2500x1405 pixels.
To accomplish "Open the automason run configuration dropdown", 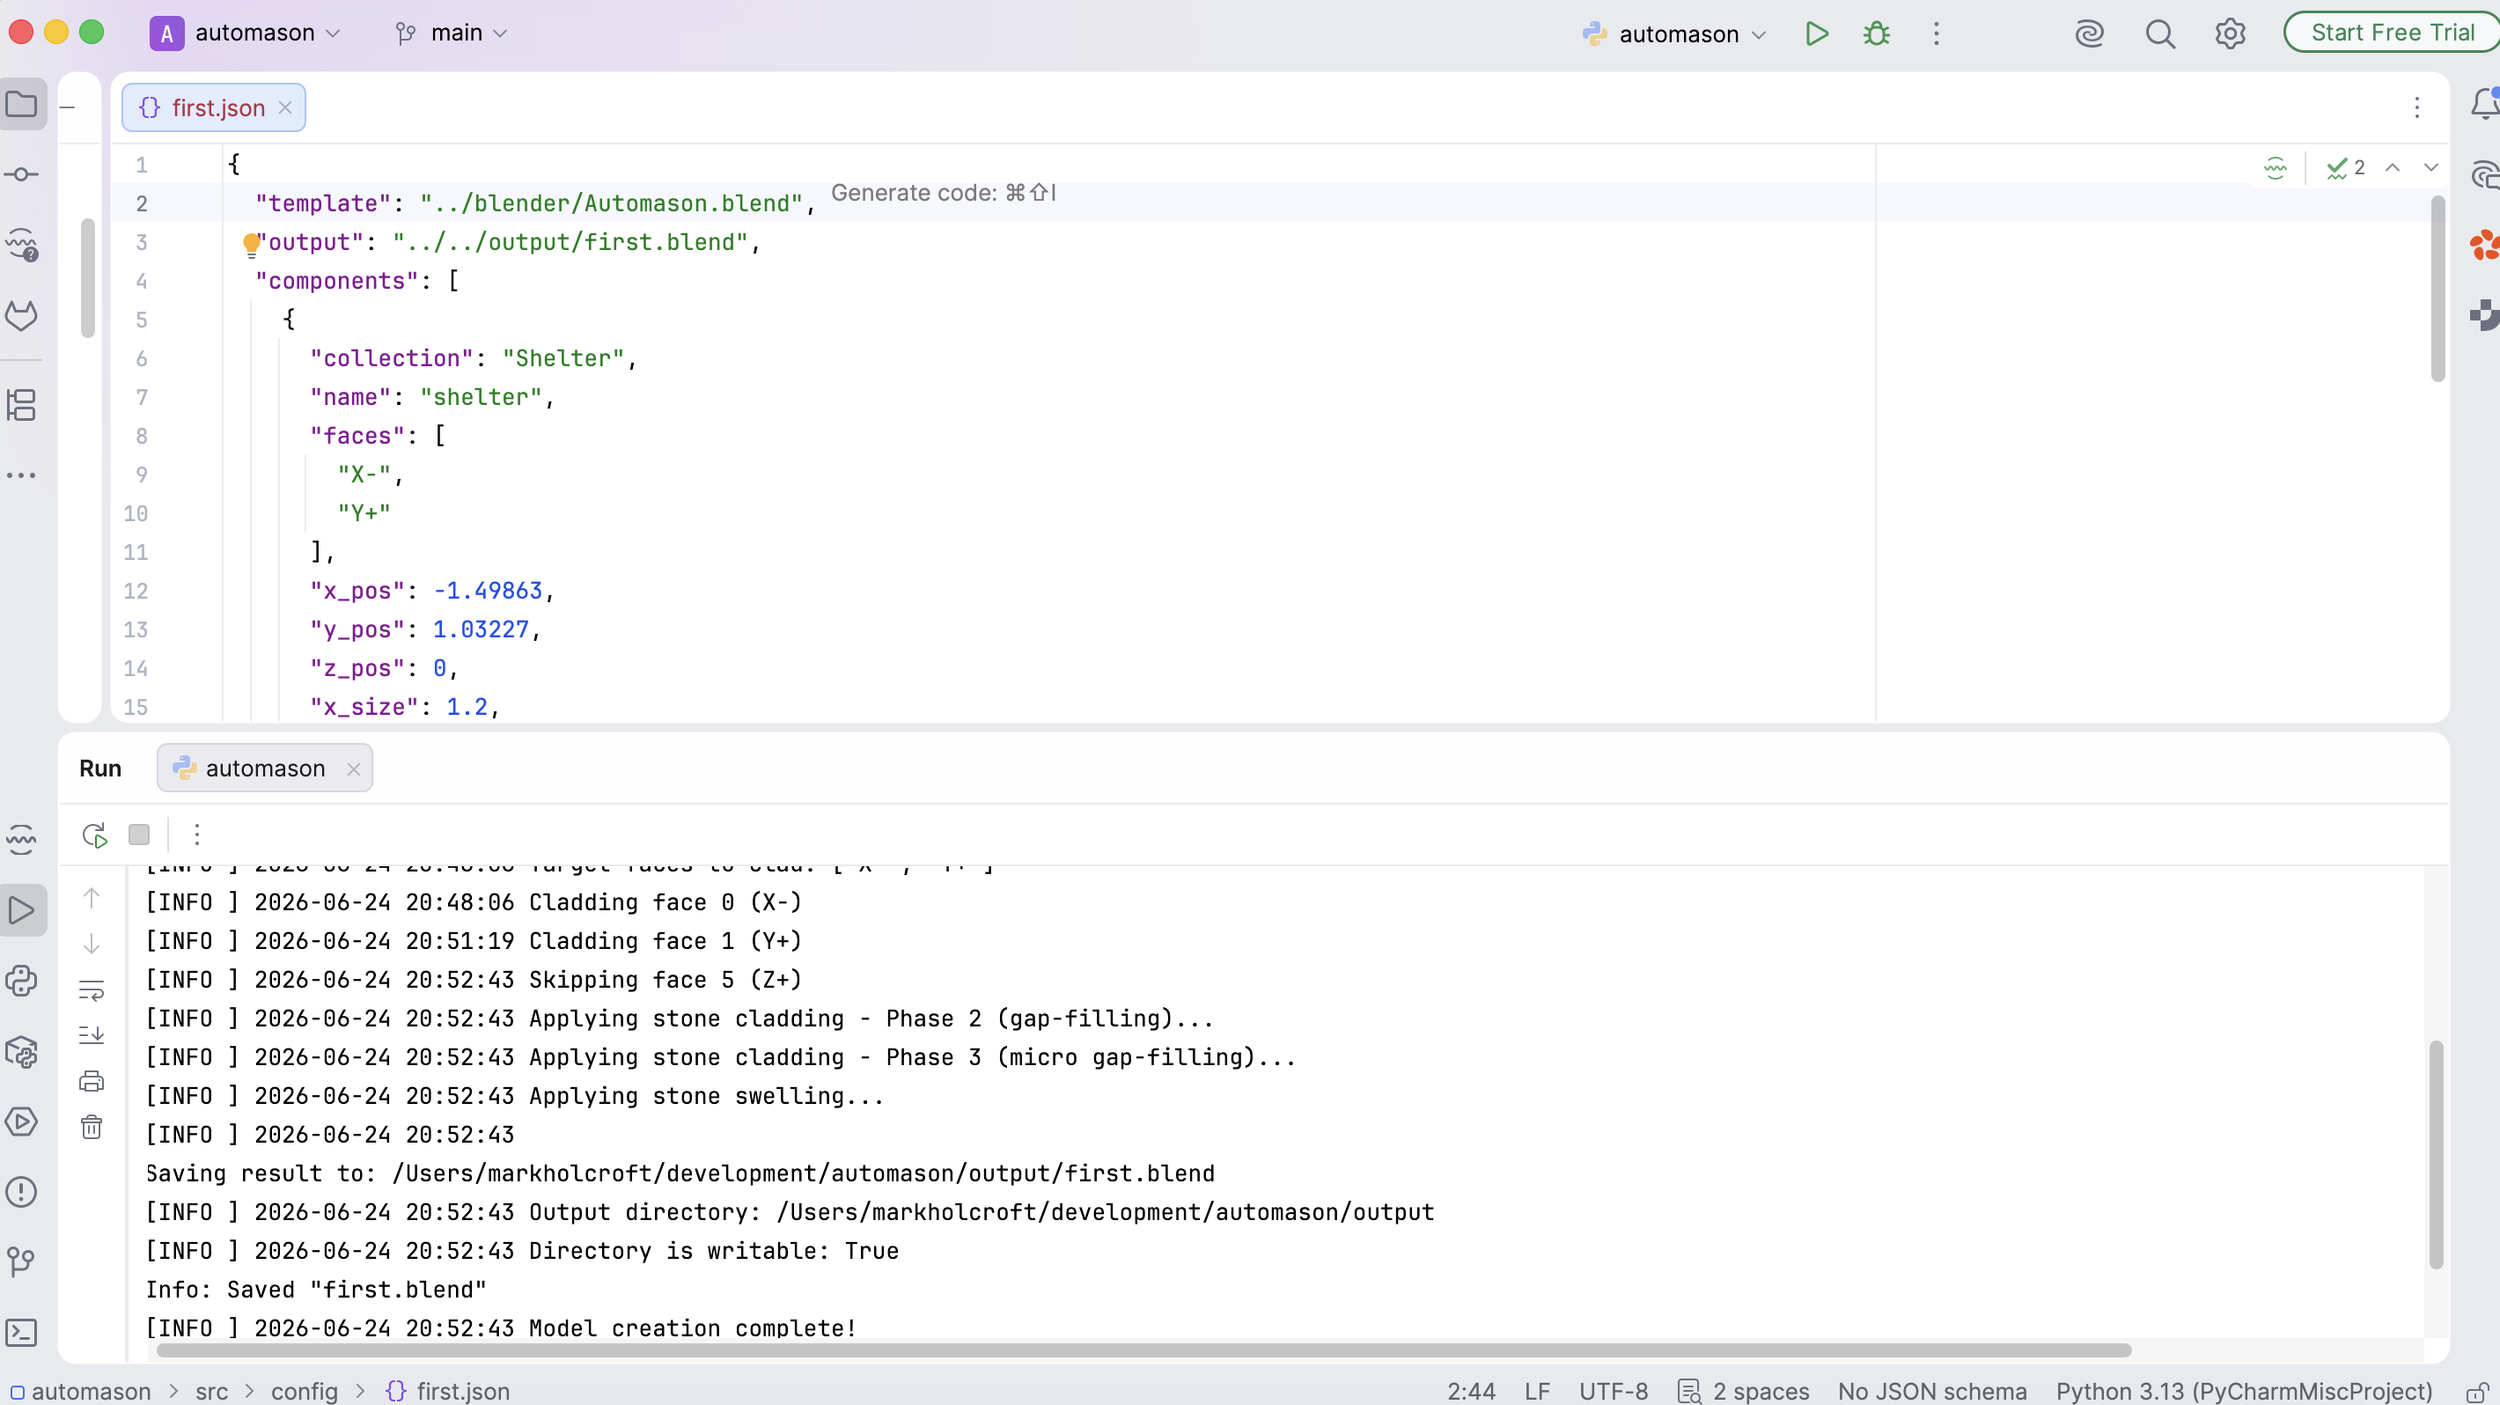I will (1676, 34).
